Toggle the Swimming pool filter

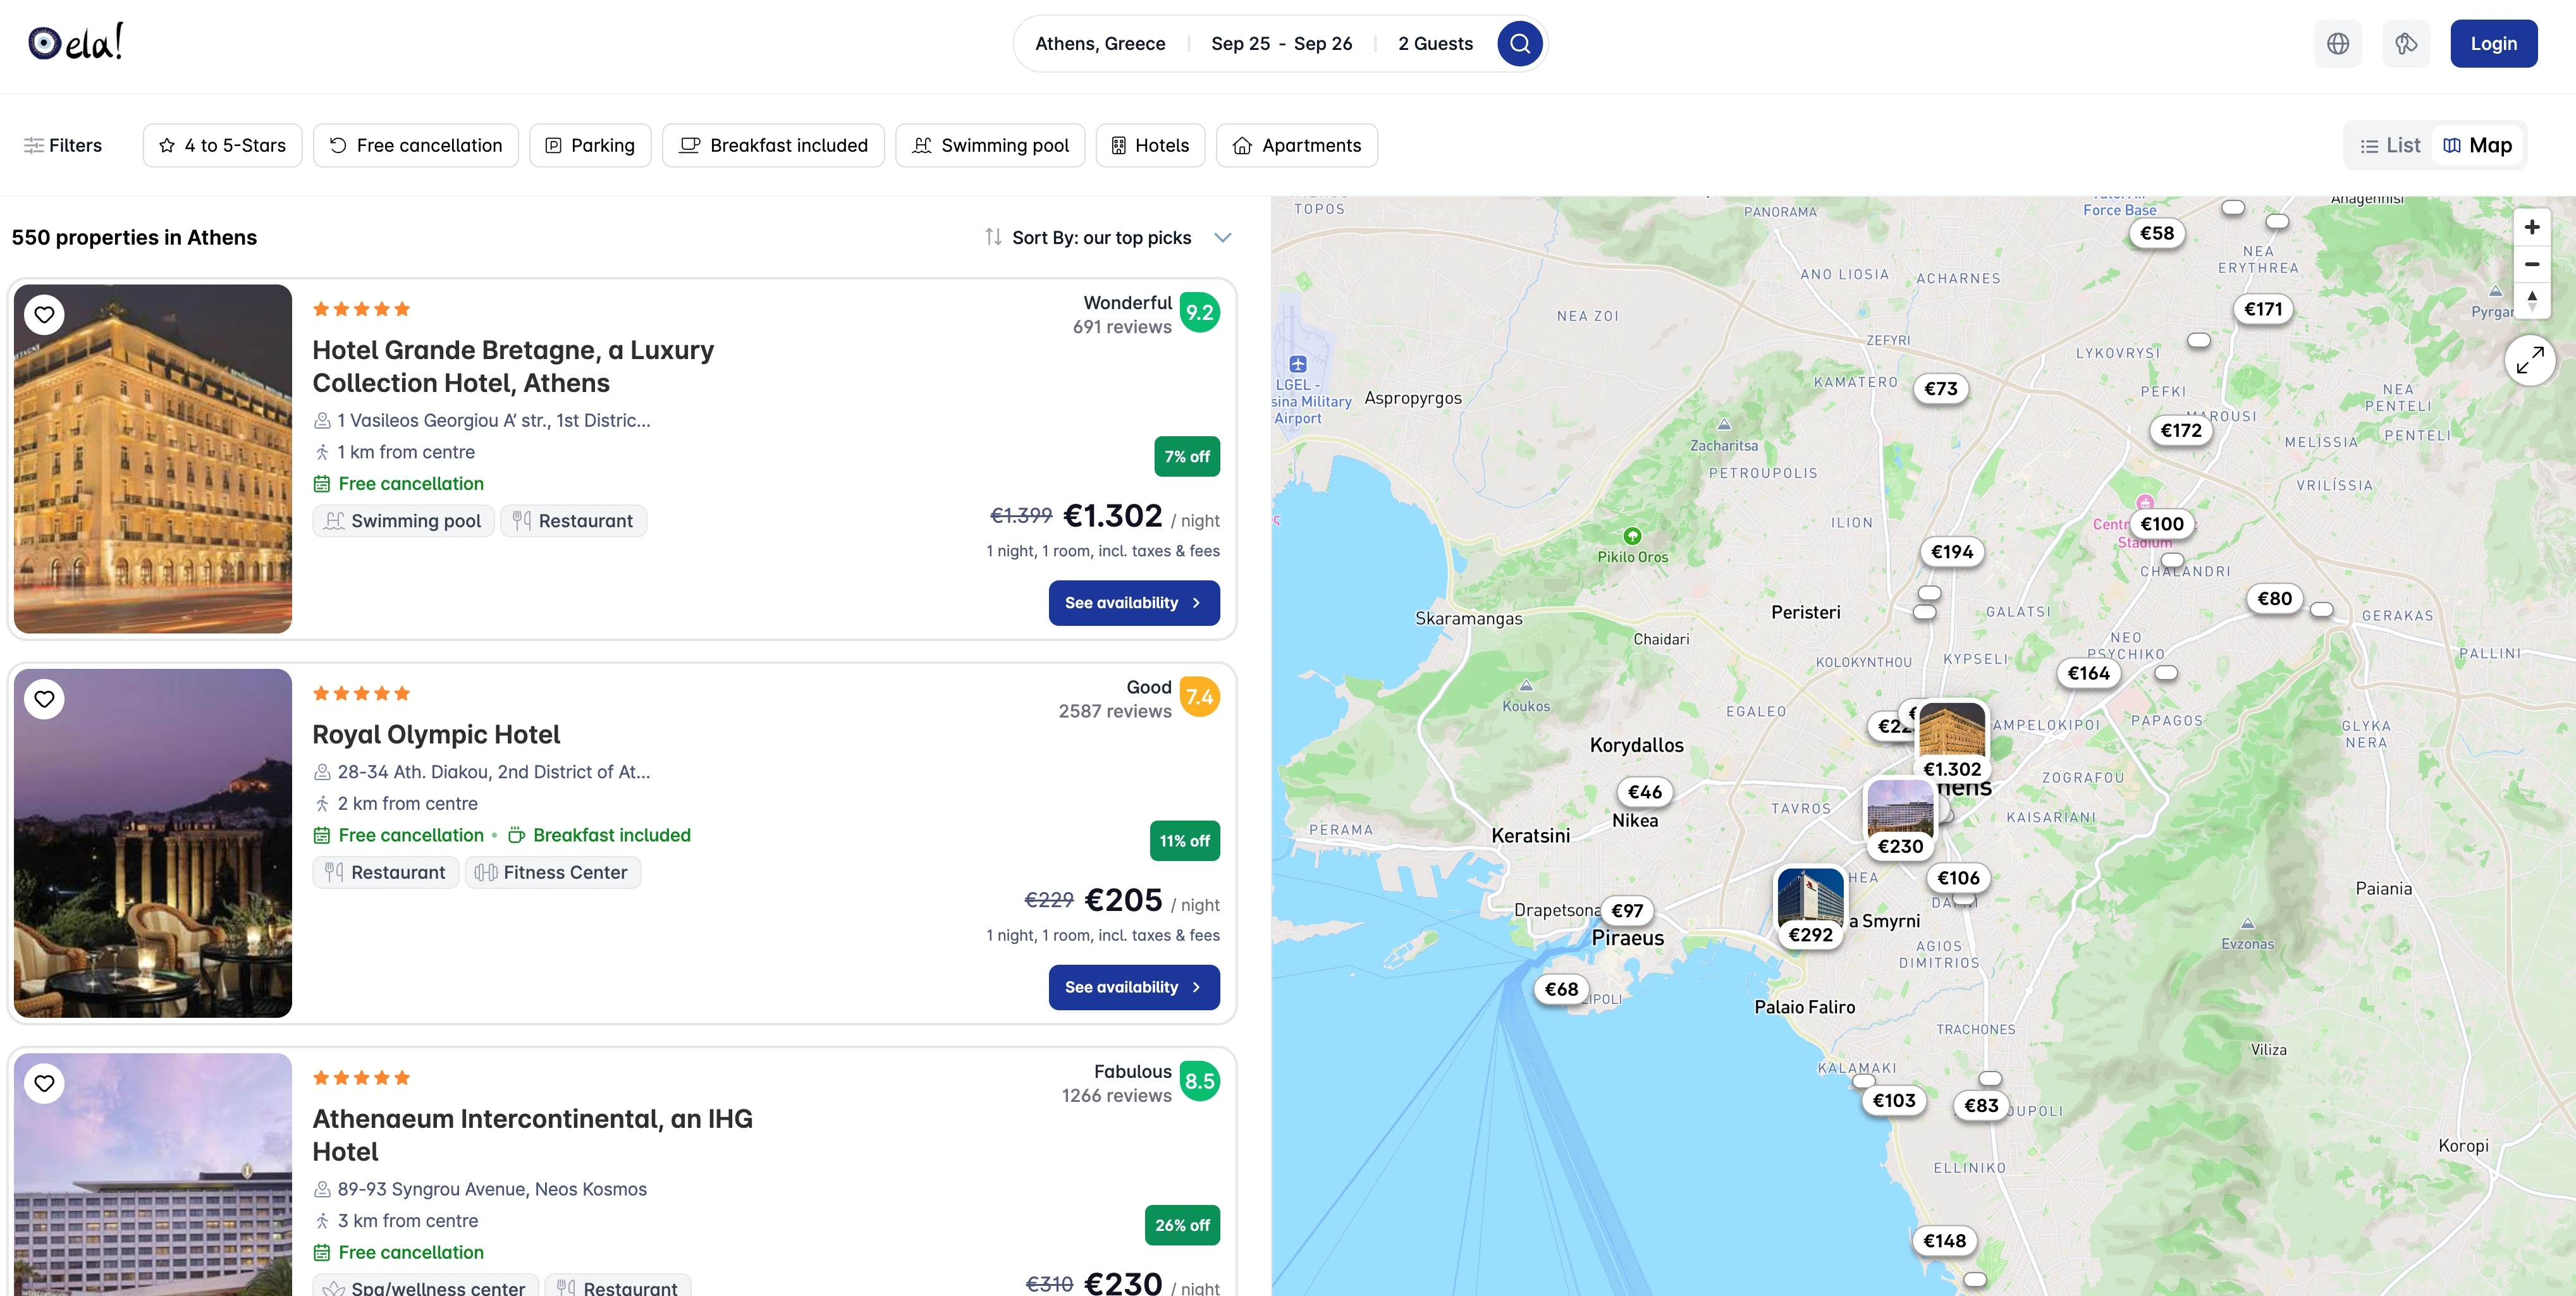click(x=990, y=146)
